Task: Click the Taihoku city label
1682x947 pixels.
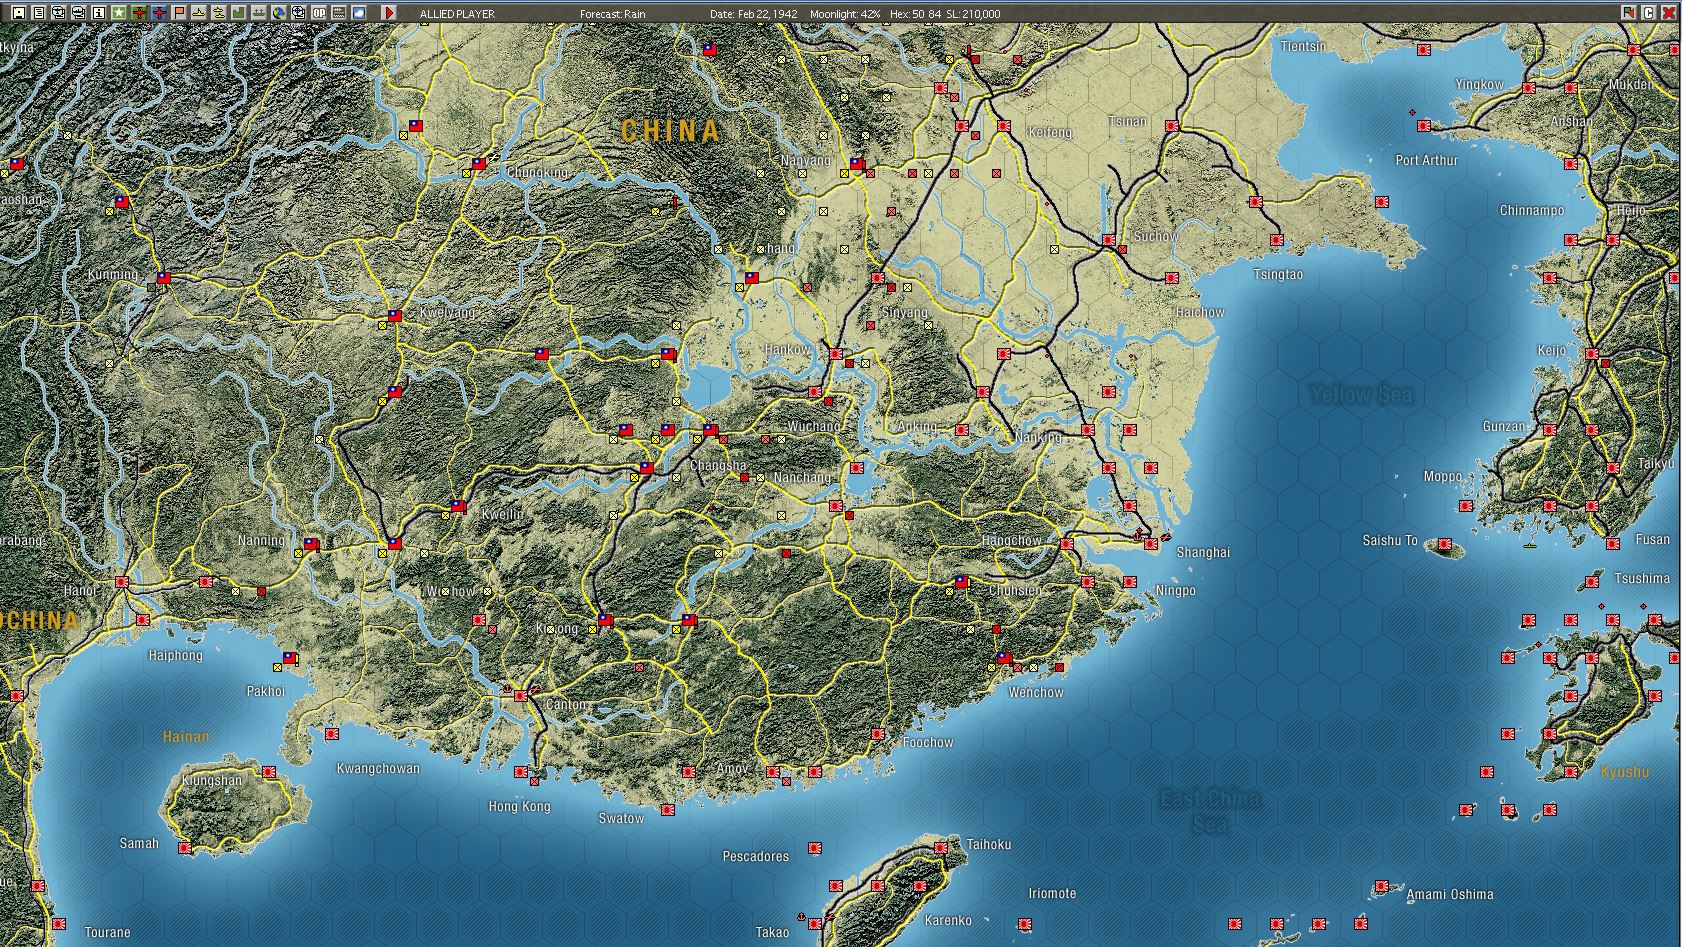Action: point(989,844)
